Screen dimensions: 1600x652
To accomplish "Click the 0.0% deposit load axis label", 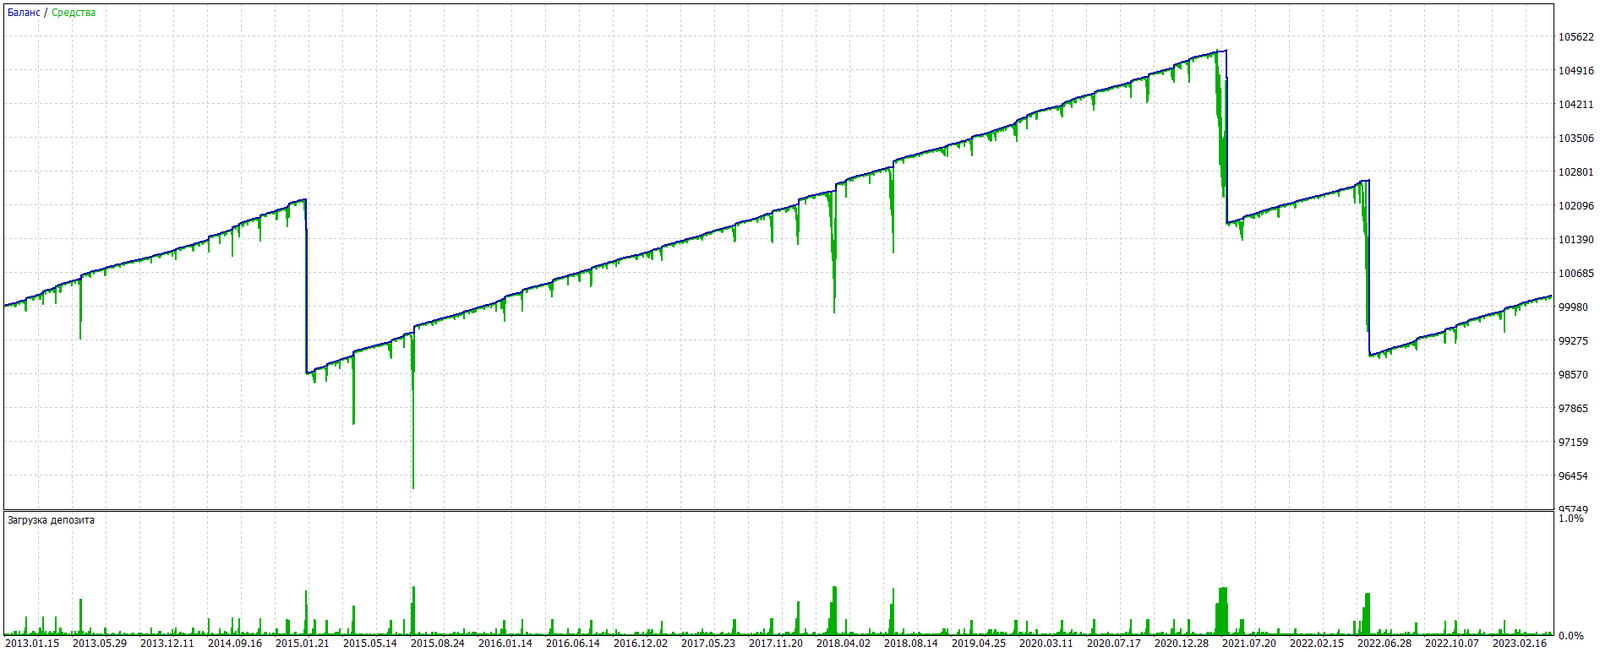I will click(1571, 636).
